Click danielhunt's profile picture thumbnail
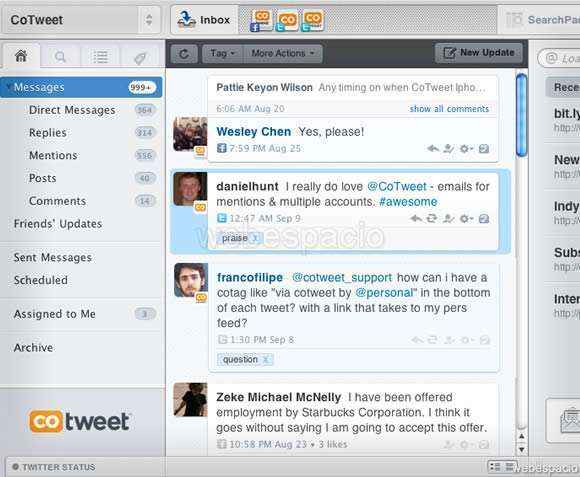 (190, 189)
